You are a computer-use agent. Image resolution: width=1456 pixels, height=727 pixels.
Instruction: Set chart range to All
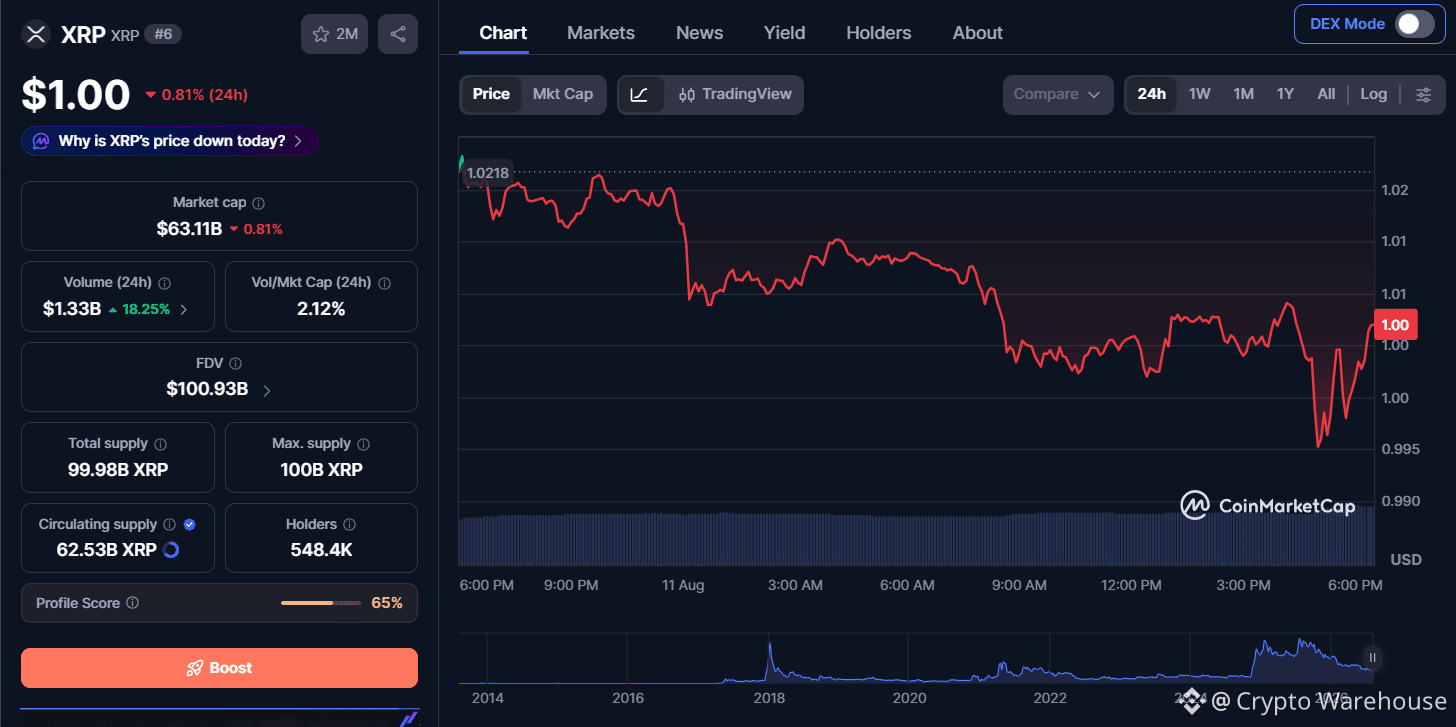point(1326,94)
